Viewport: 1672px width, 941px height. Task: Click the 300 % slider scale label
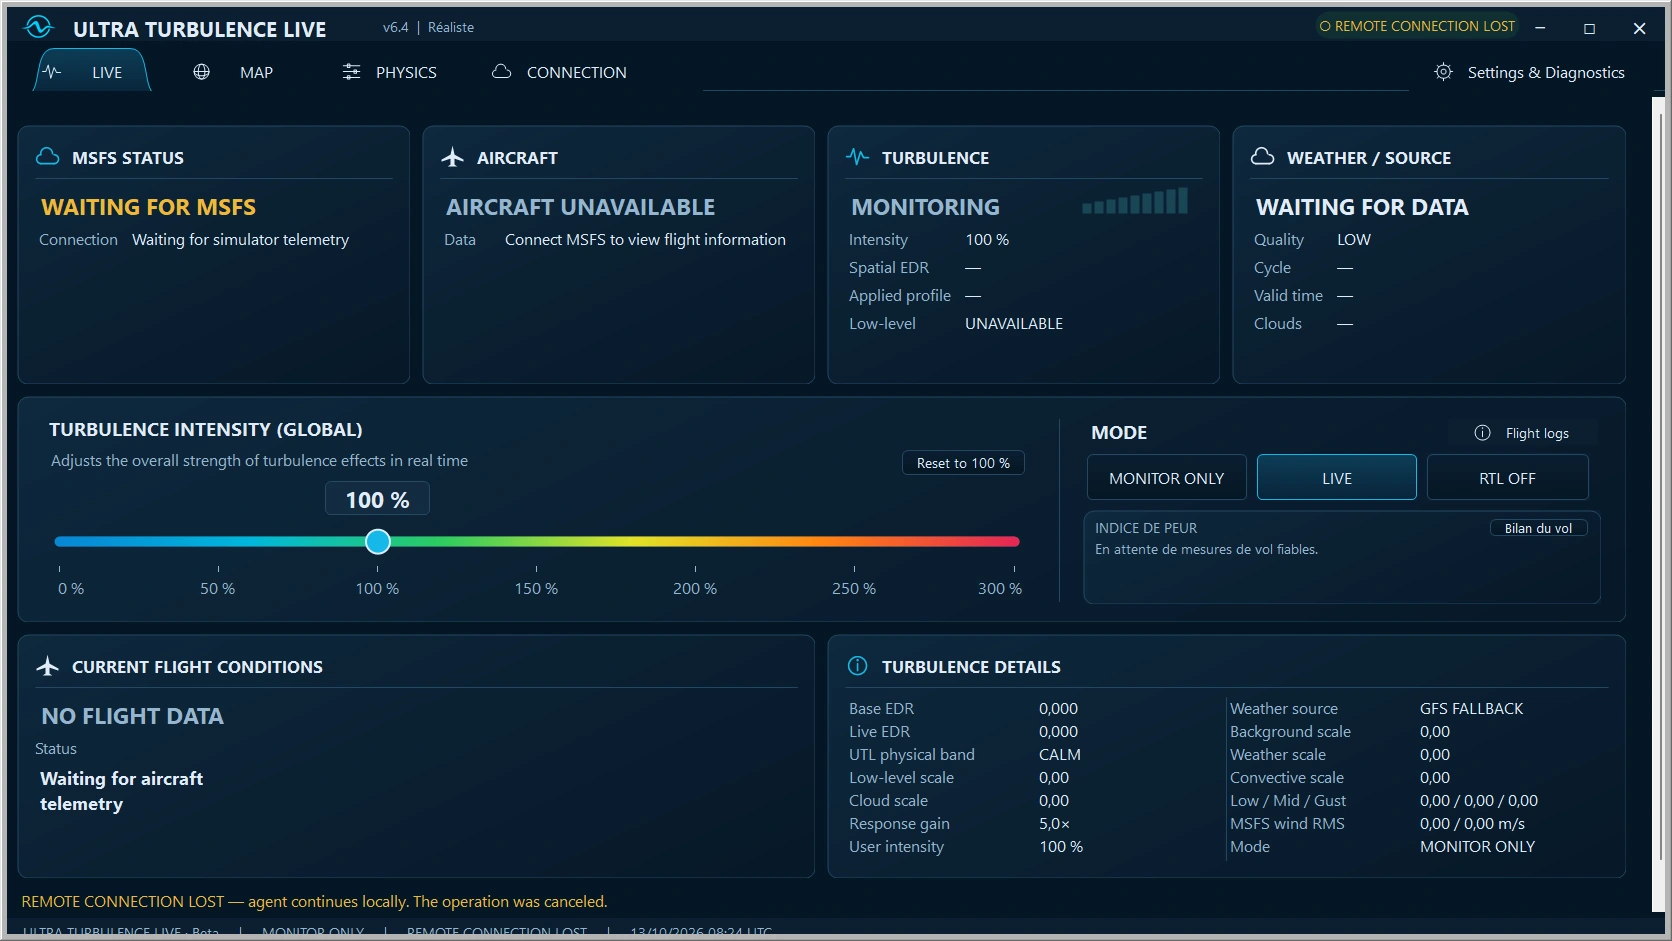(x=999, y=588)
